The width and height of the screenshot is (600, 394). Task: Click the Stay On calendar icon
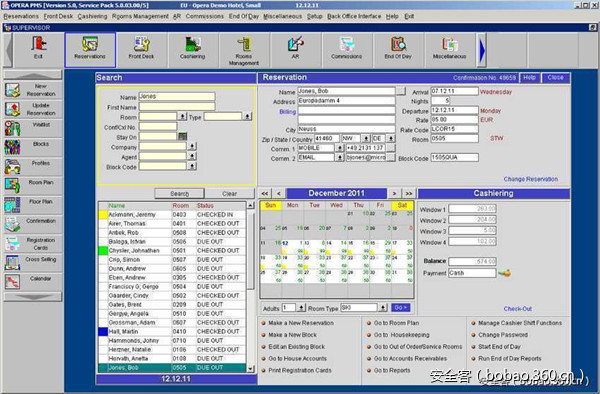click(183, 137)
